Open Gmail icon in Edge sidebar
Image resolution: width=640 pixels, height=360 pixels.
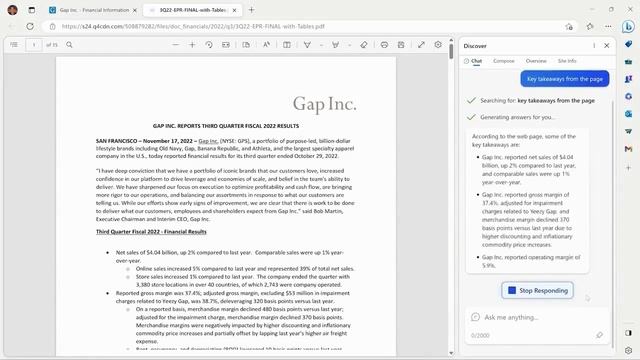[629, 149]
